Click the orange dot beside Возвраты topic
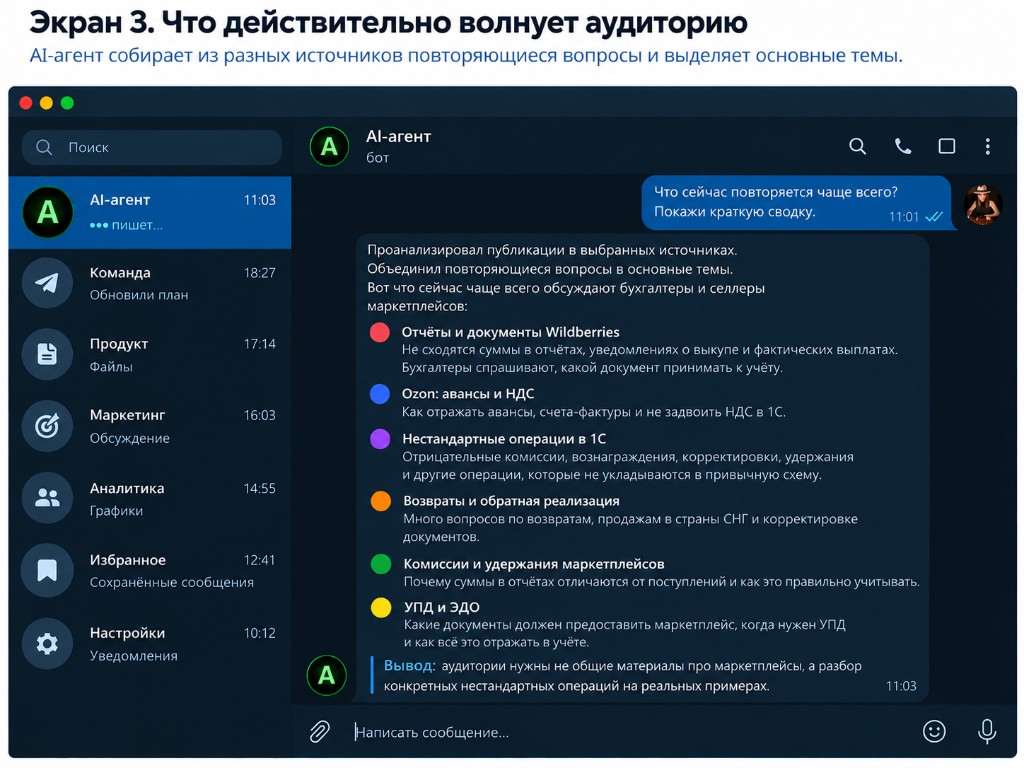This screenshot has width=1024, height=768. click(381, 501)
